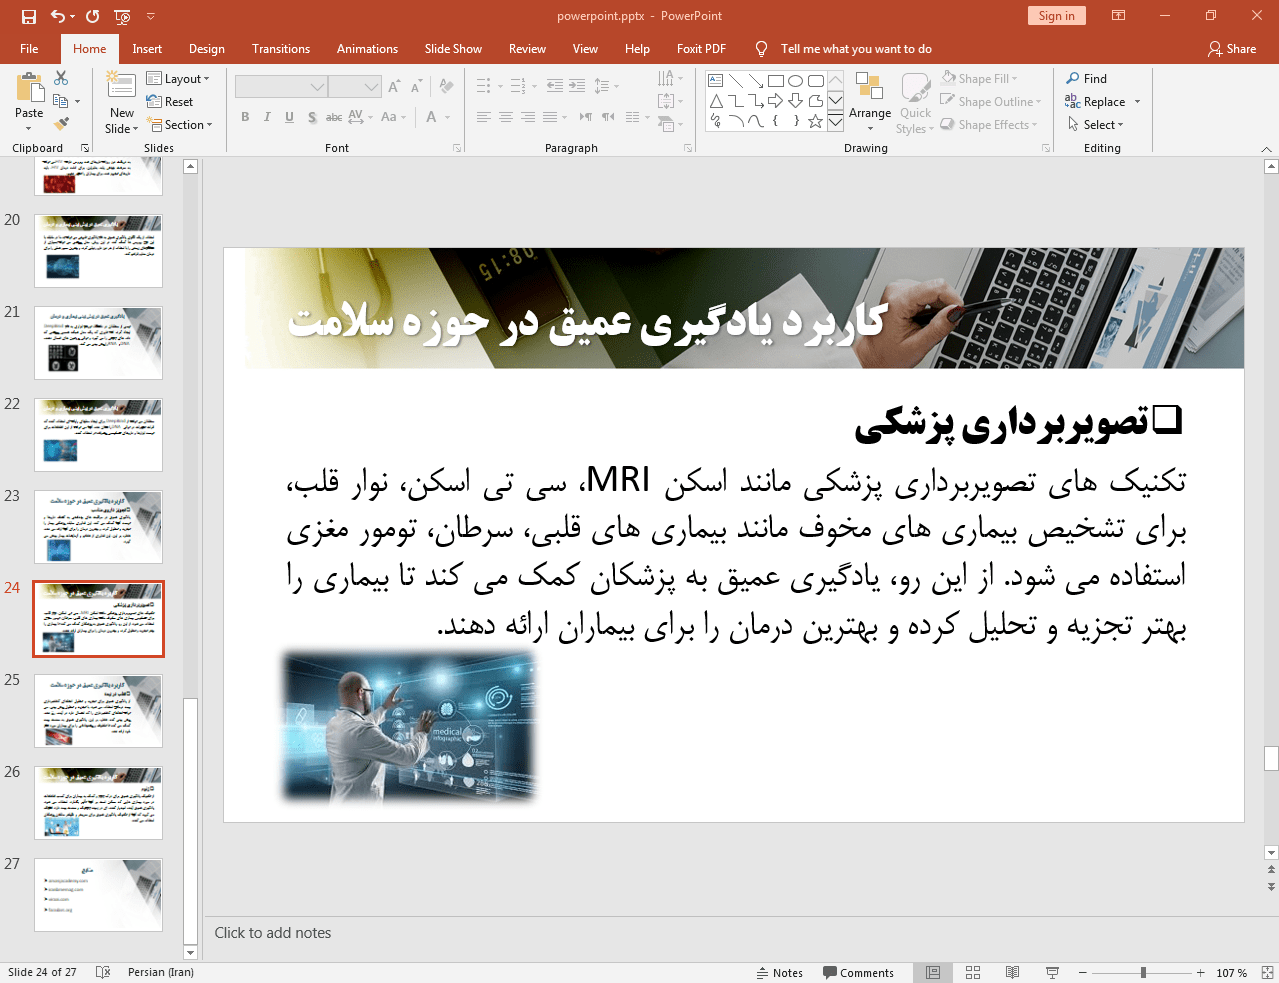
Task: Center-align the paragraph text
Action: (x=506, y=117)
